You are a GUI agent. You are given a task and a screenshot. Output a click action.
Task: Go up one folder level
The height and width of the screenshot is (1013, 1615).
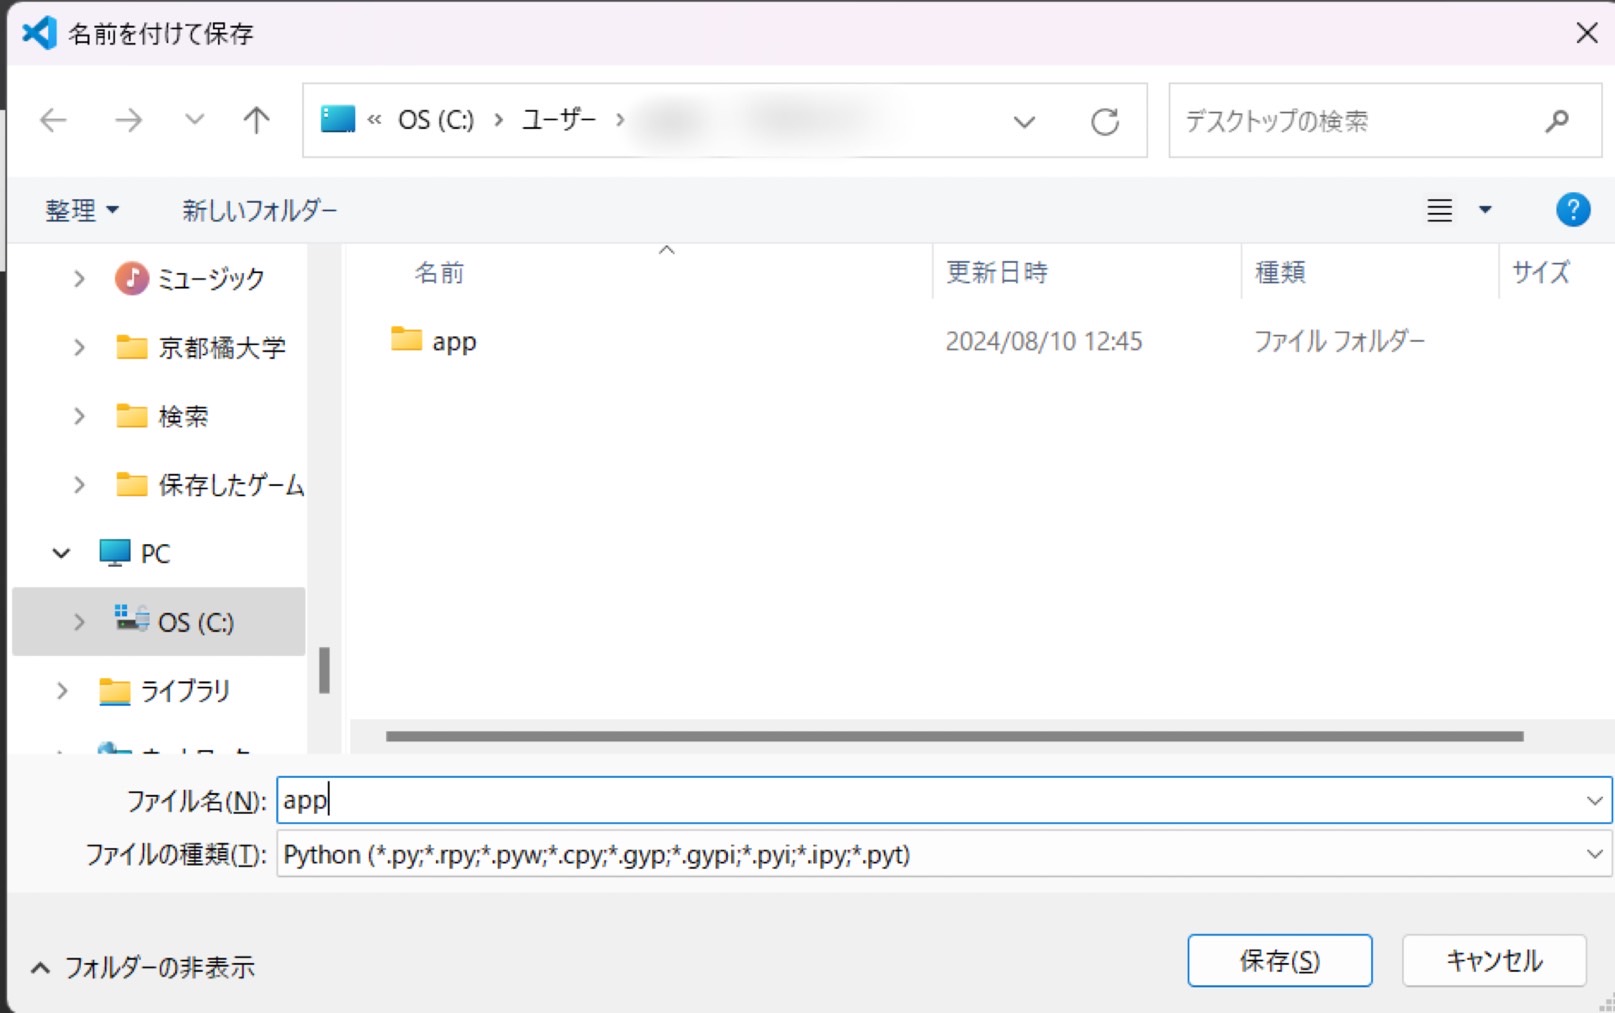[x=256, y=120]
